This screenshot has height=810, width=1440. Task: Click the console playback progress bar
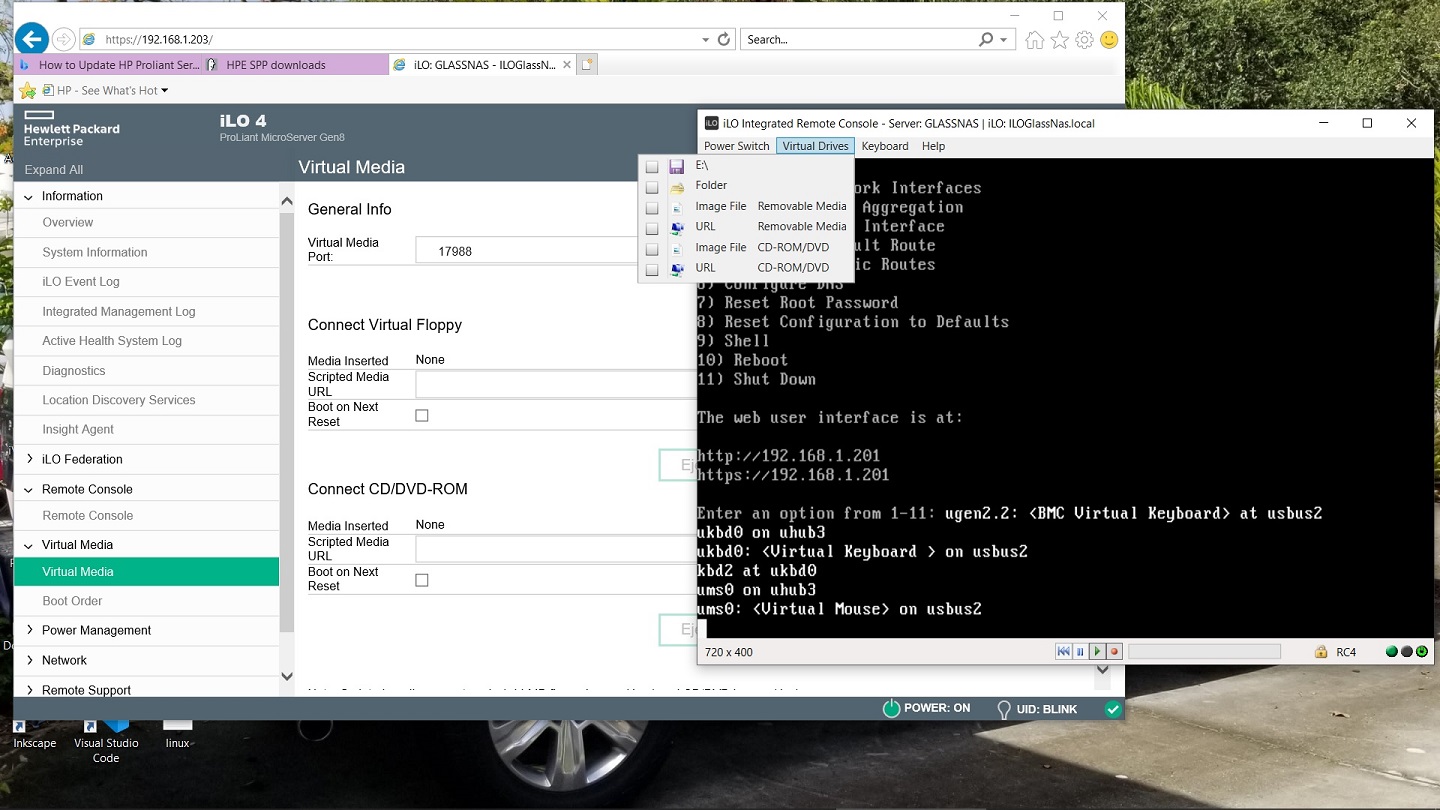1204,652
